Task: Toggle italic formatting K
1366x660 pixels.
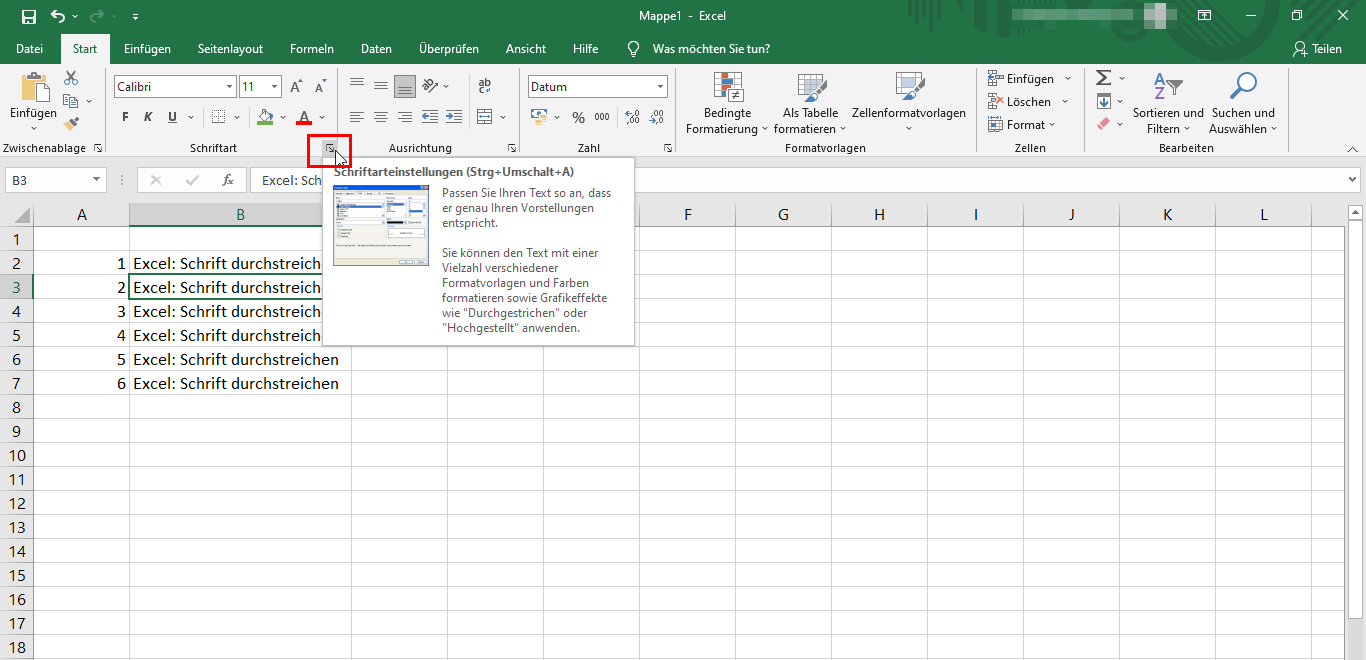Action: pos(148,117)
